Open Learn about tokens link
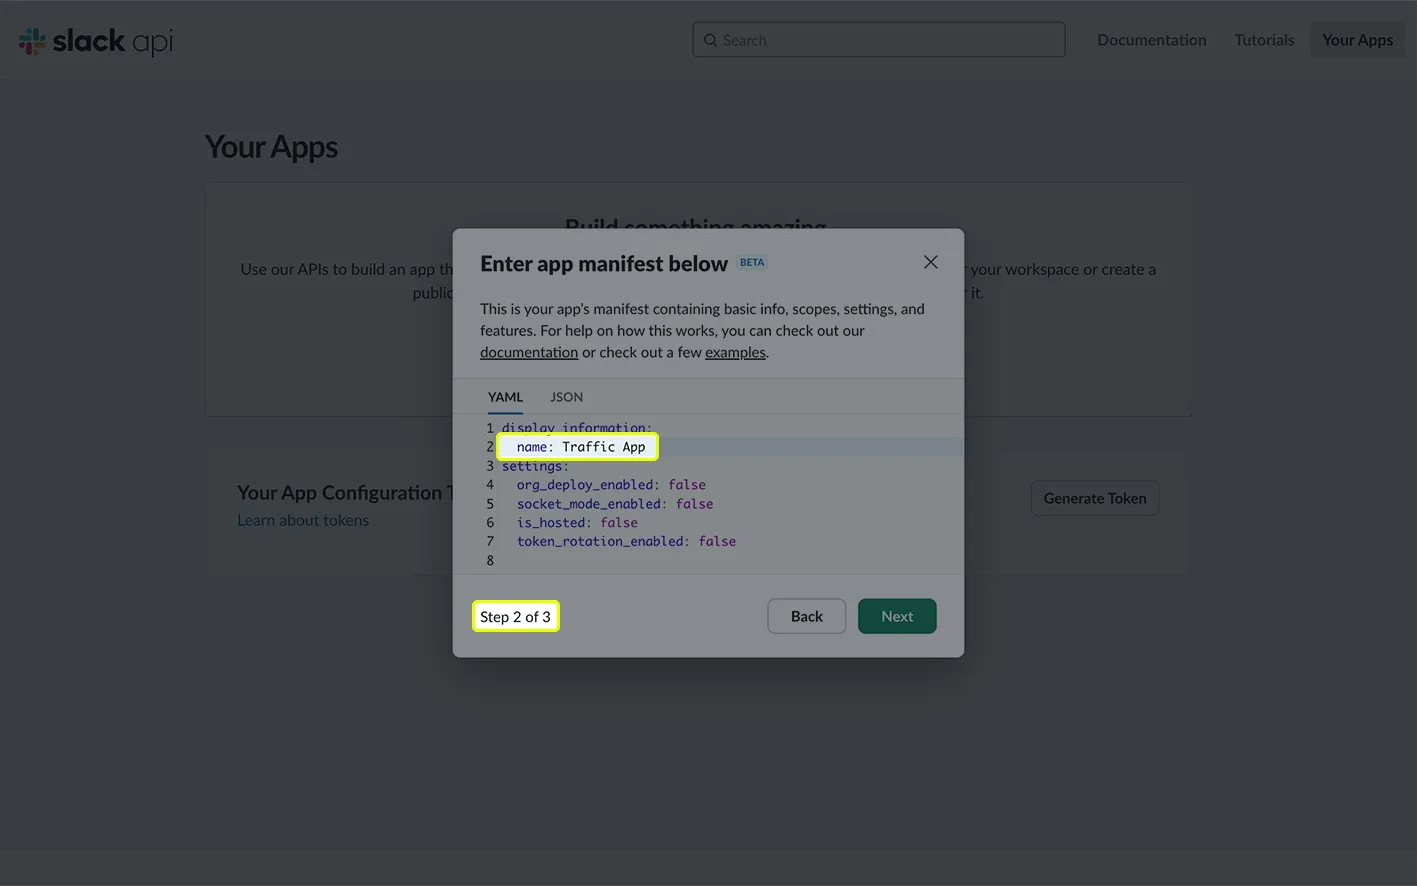 coord(303,520)
